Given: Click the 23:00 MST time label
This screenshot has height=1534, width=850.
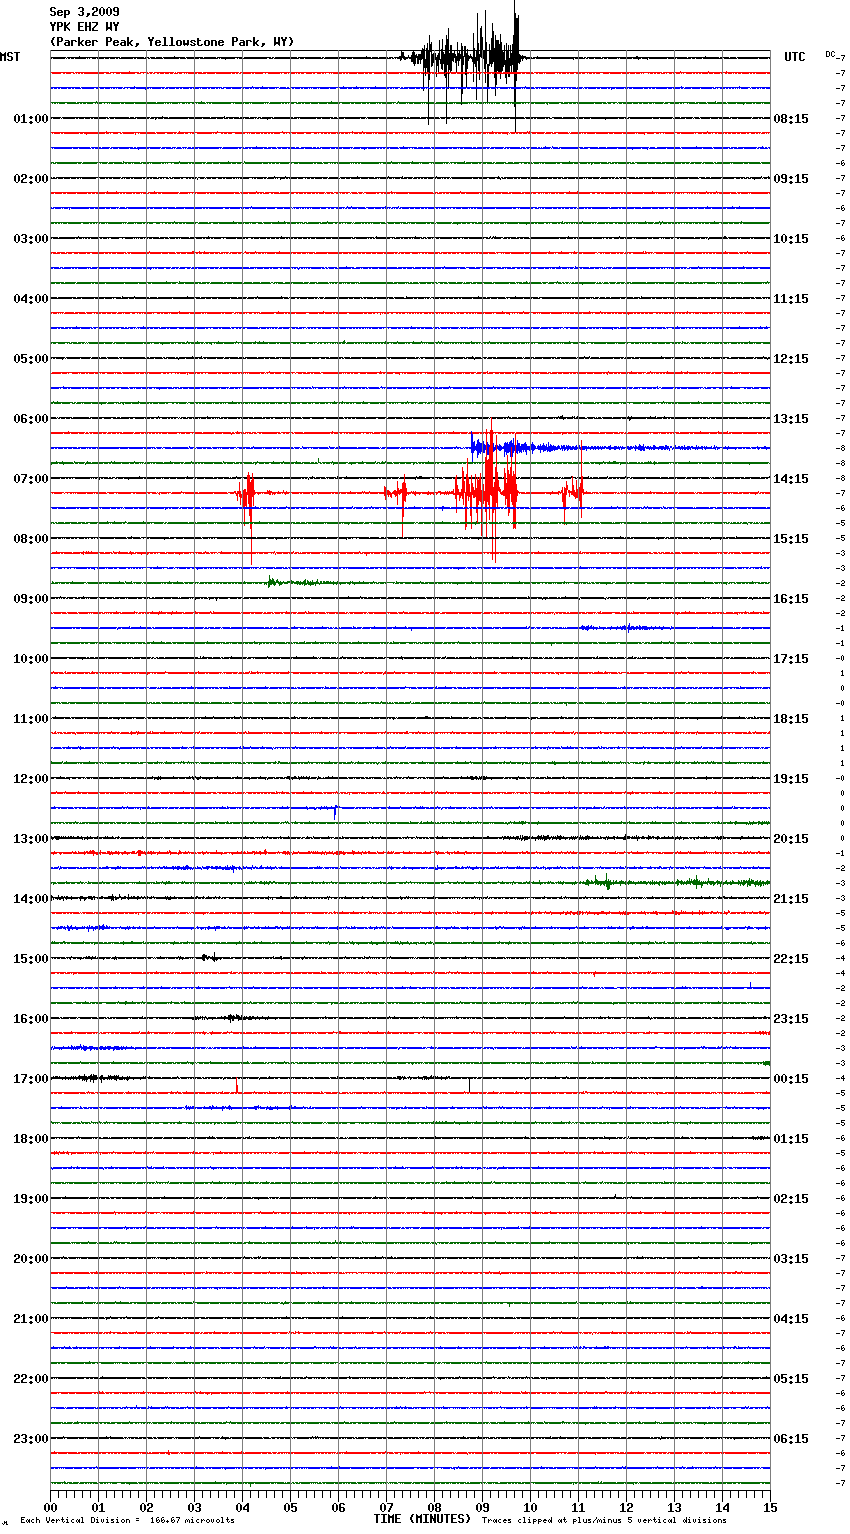Looking at the screenshot, I should pyautogui.click(x=31, y=1439).
